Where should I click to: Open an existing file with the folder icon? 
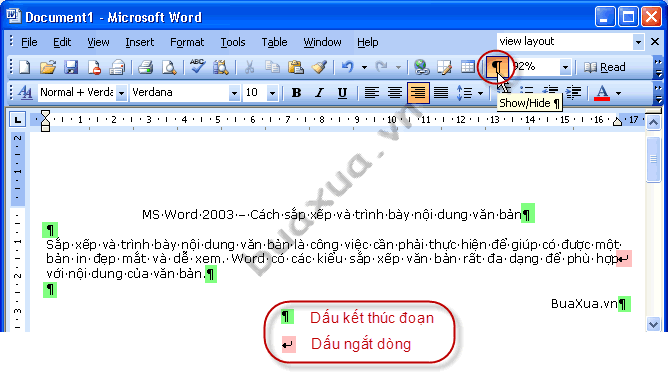(x=48, y=67)
